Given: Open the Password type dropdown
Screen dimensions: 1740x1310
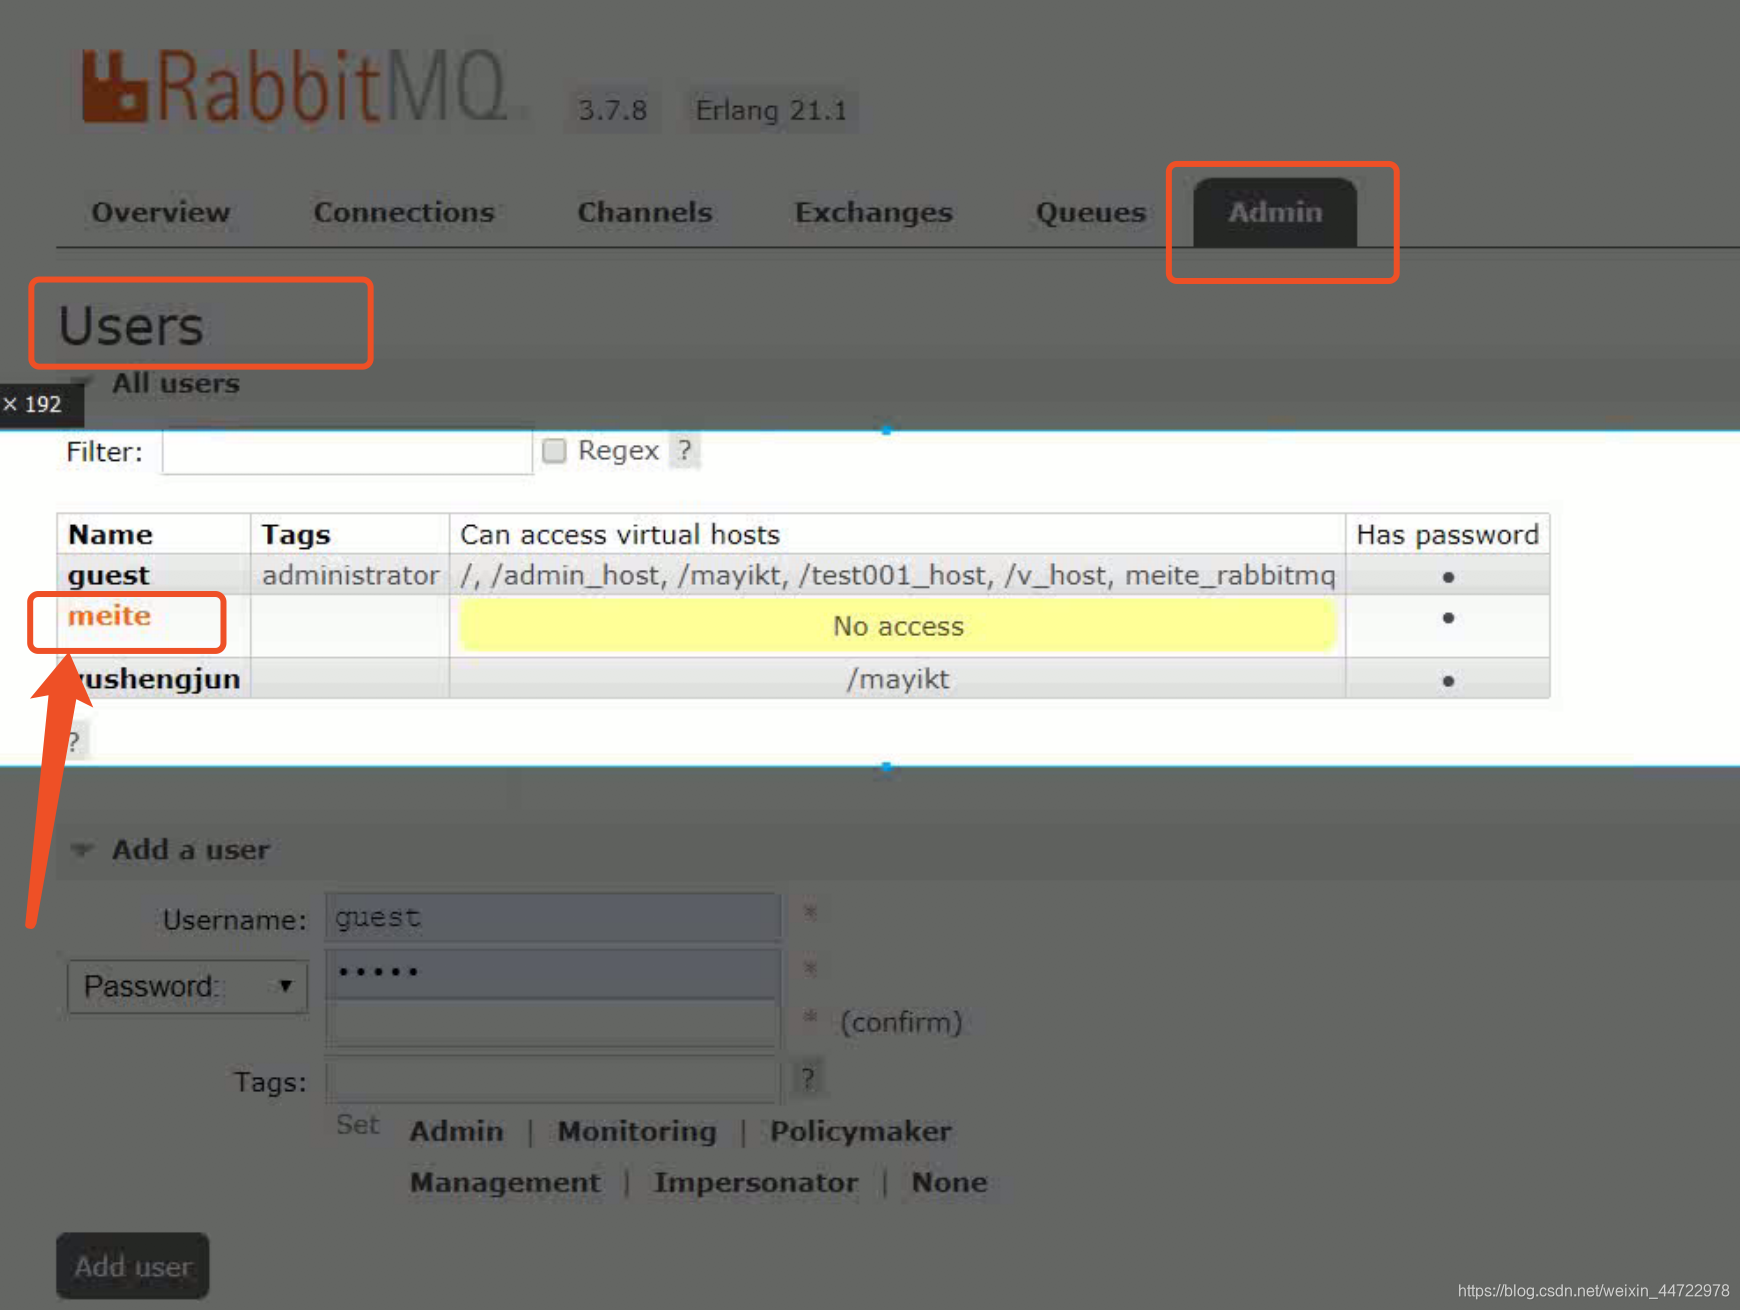Looking at the screenshot, I should pyautogui.click(x=187, y=986).
